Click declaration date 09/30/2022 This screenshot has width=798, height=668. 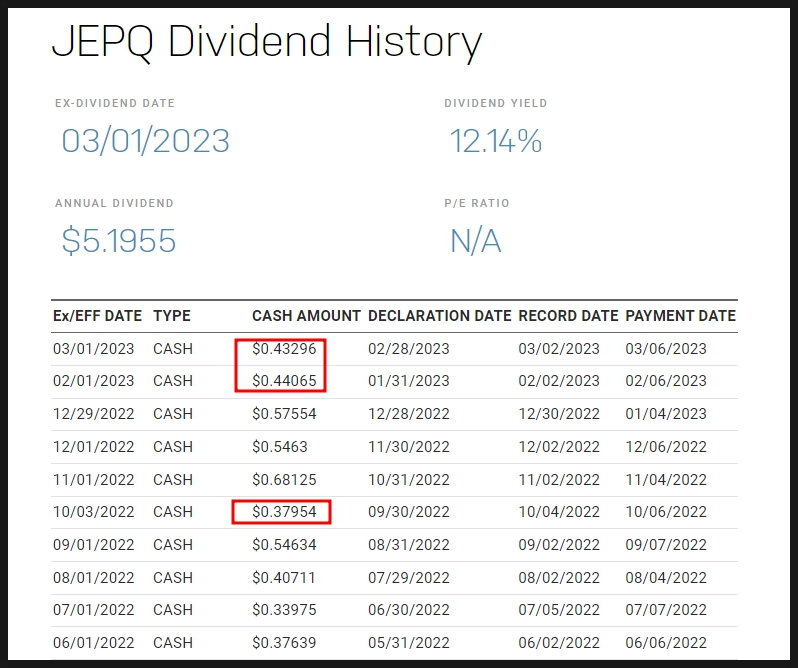click(x=409, y=512)
